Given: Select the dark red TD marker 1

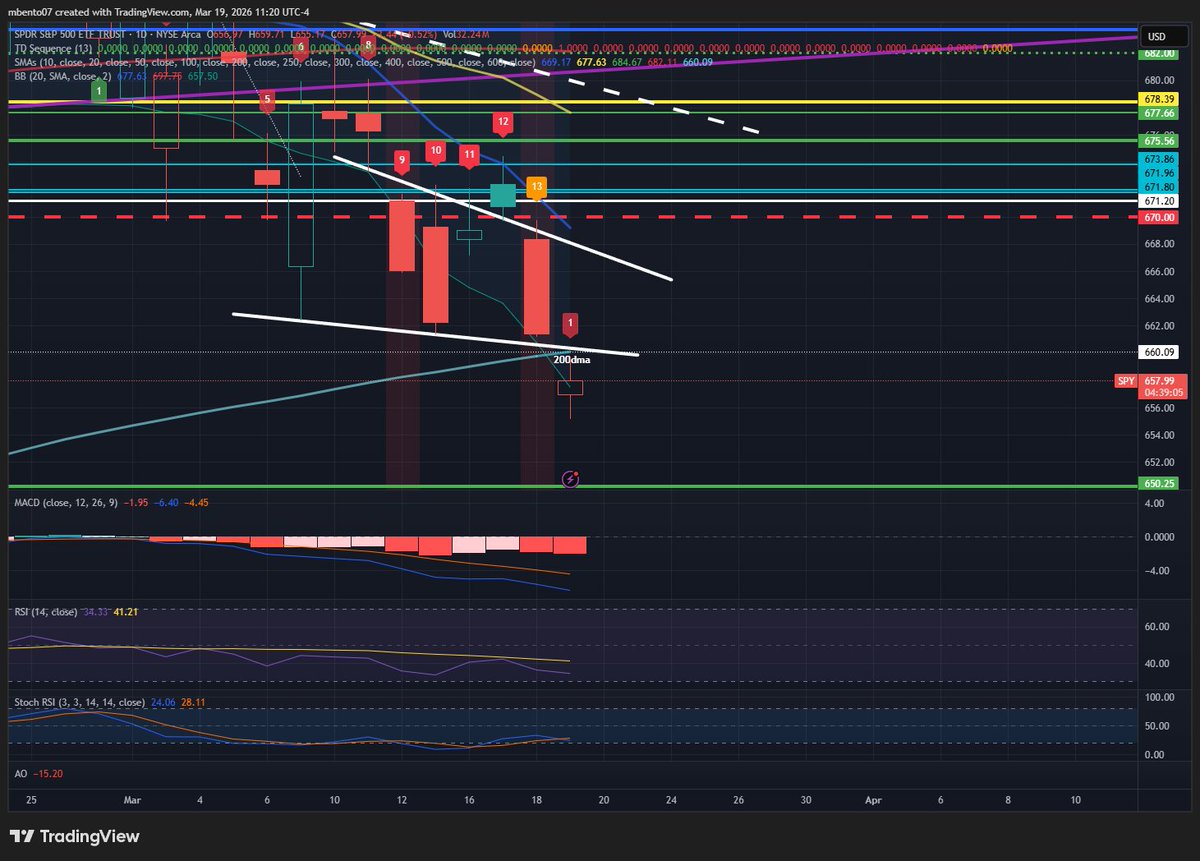Looking at the screenshot, I should (570, 323).
